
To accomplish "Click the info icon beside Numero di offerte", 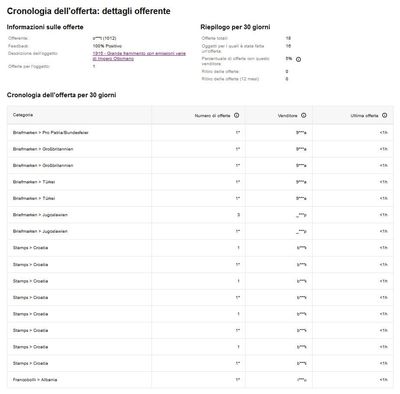I will click(236, 115).
